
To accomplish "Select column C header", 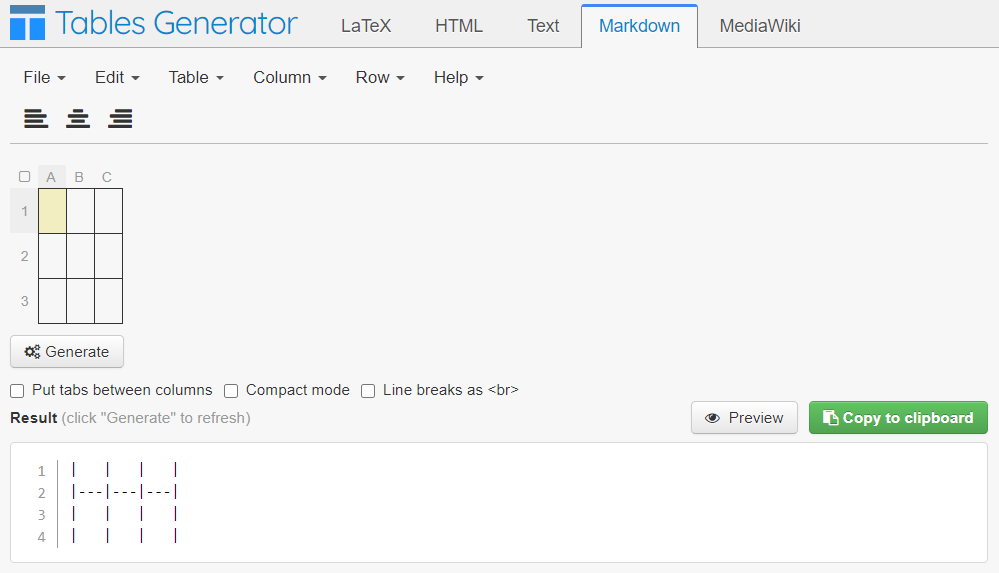I will pos(108,177).
